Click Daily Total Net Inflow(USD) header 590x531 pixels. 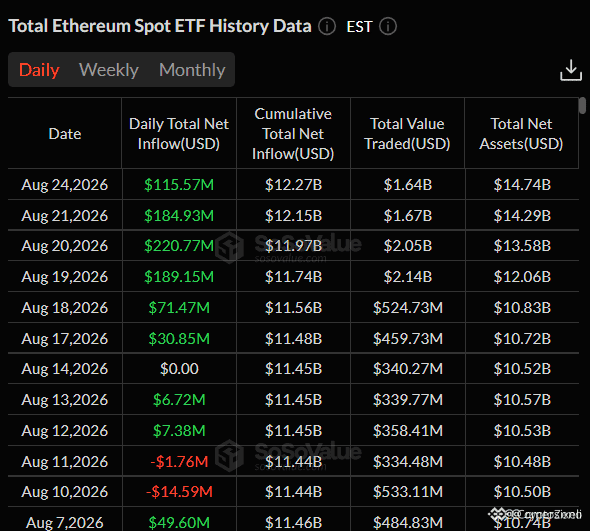tap(179, 134)
